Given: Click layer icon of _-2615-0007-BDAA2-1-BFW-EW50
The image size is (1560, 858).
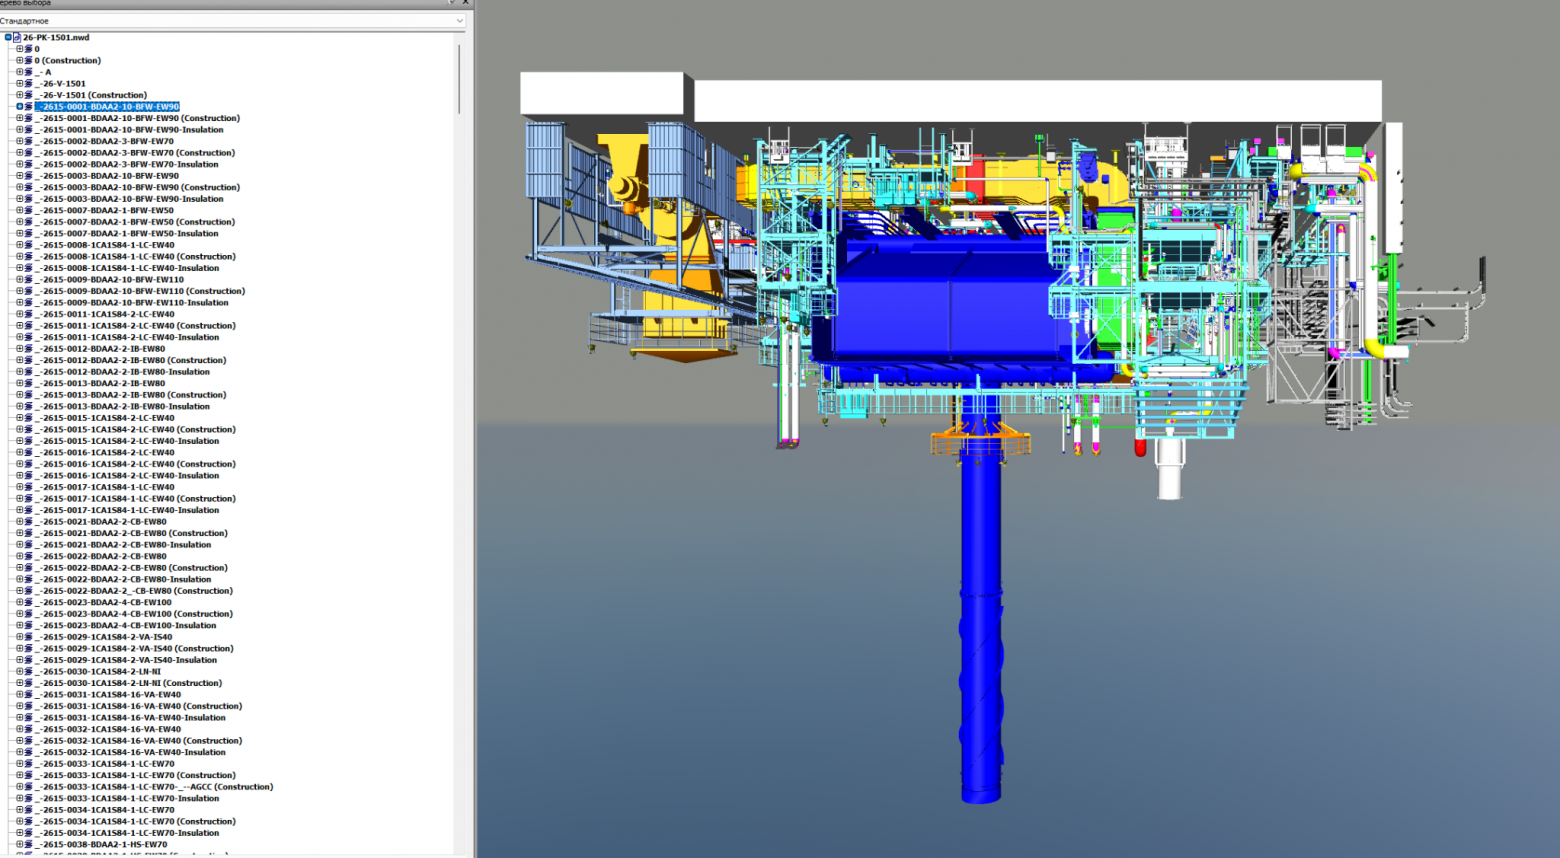Looking at the screenshot, I should [x=29, y=210].
